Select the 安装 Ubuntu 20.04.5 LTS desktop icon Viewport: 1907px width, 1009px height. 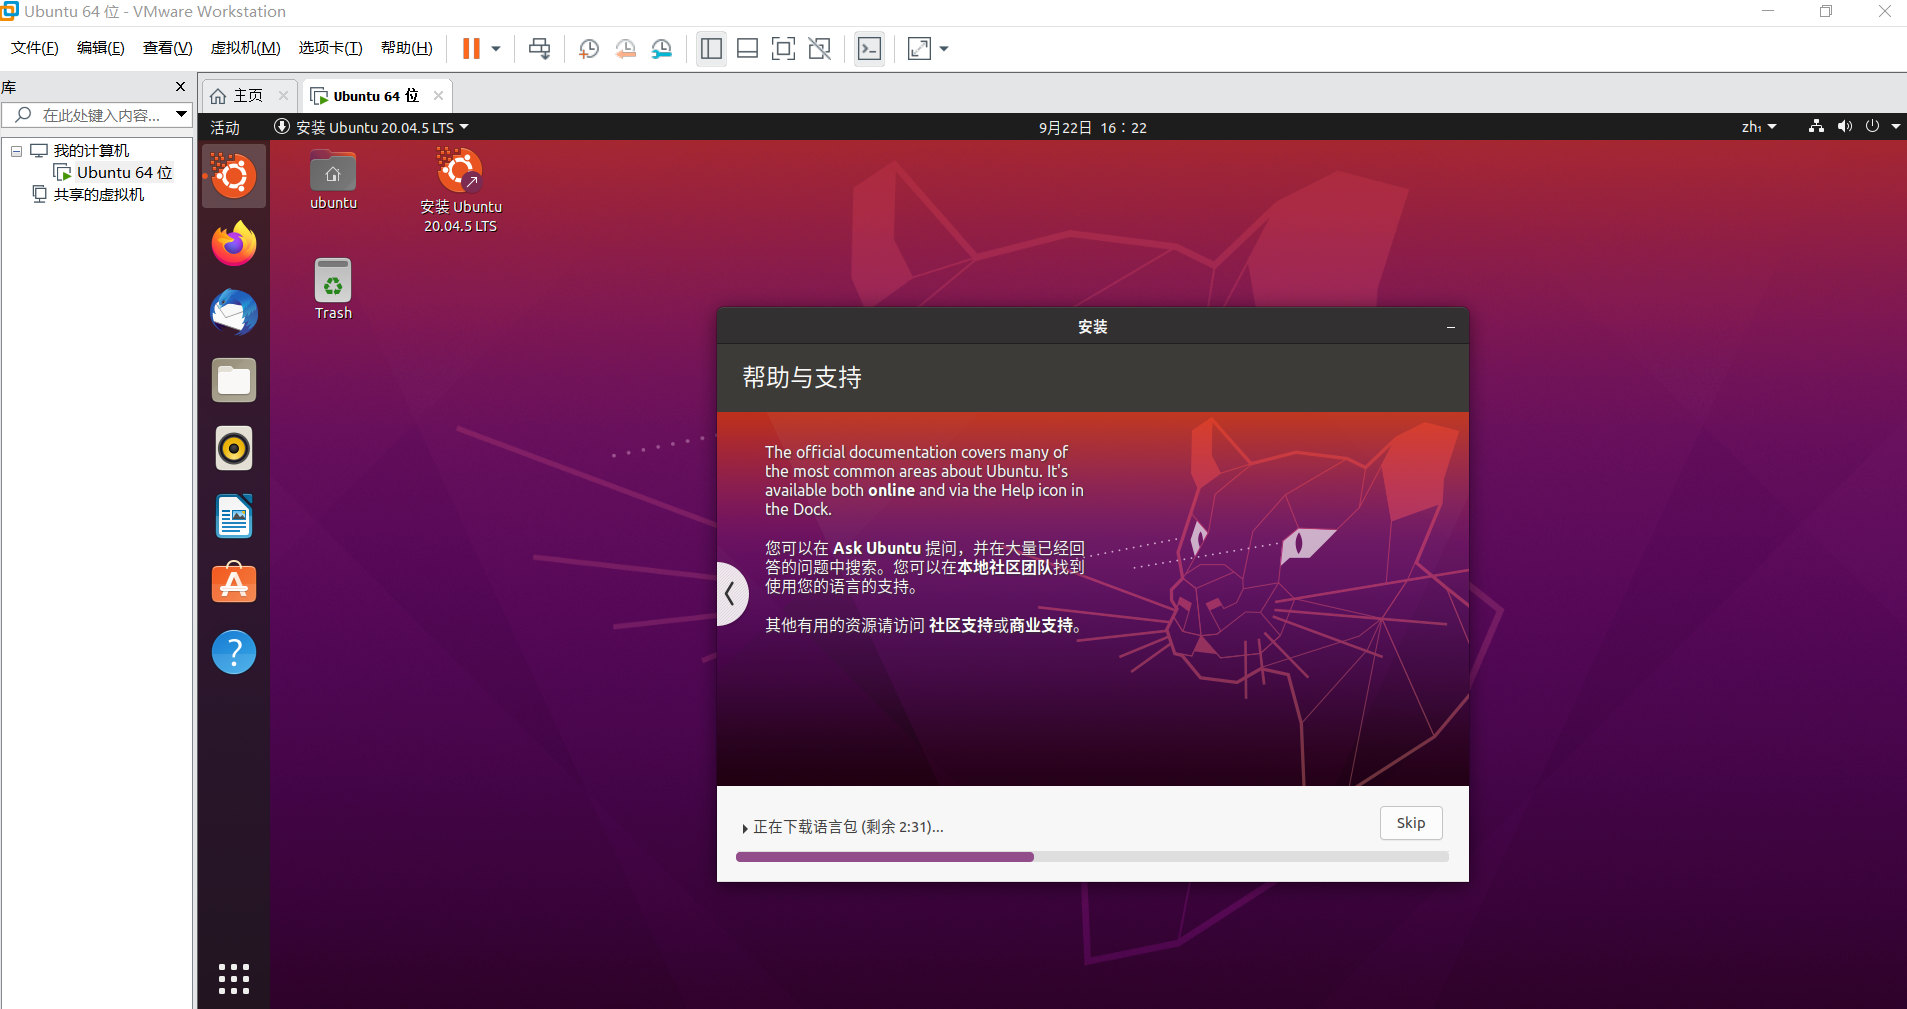[460, 191]
